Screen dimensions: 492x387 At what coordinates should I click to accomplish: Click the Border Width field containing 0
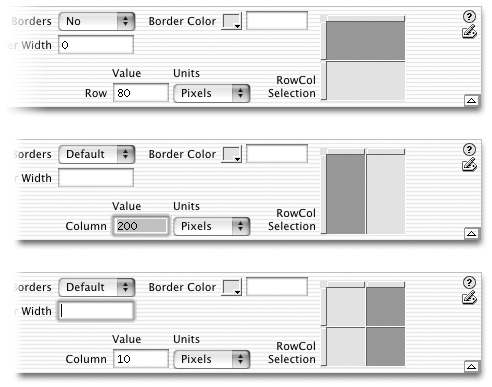pyautogui.click(x=96, y=45)
